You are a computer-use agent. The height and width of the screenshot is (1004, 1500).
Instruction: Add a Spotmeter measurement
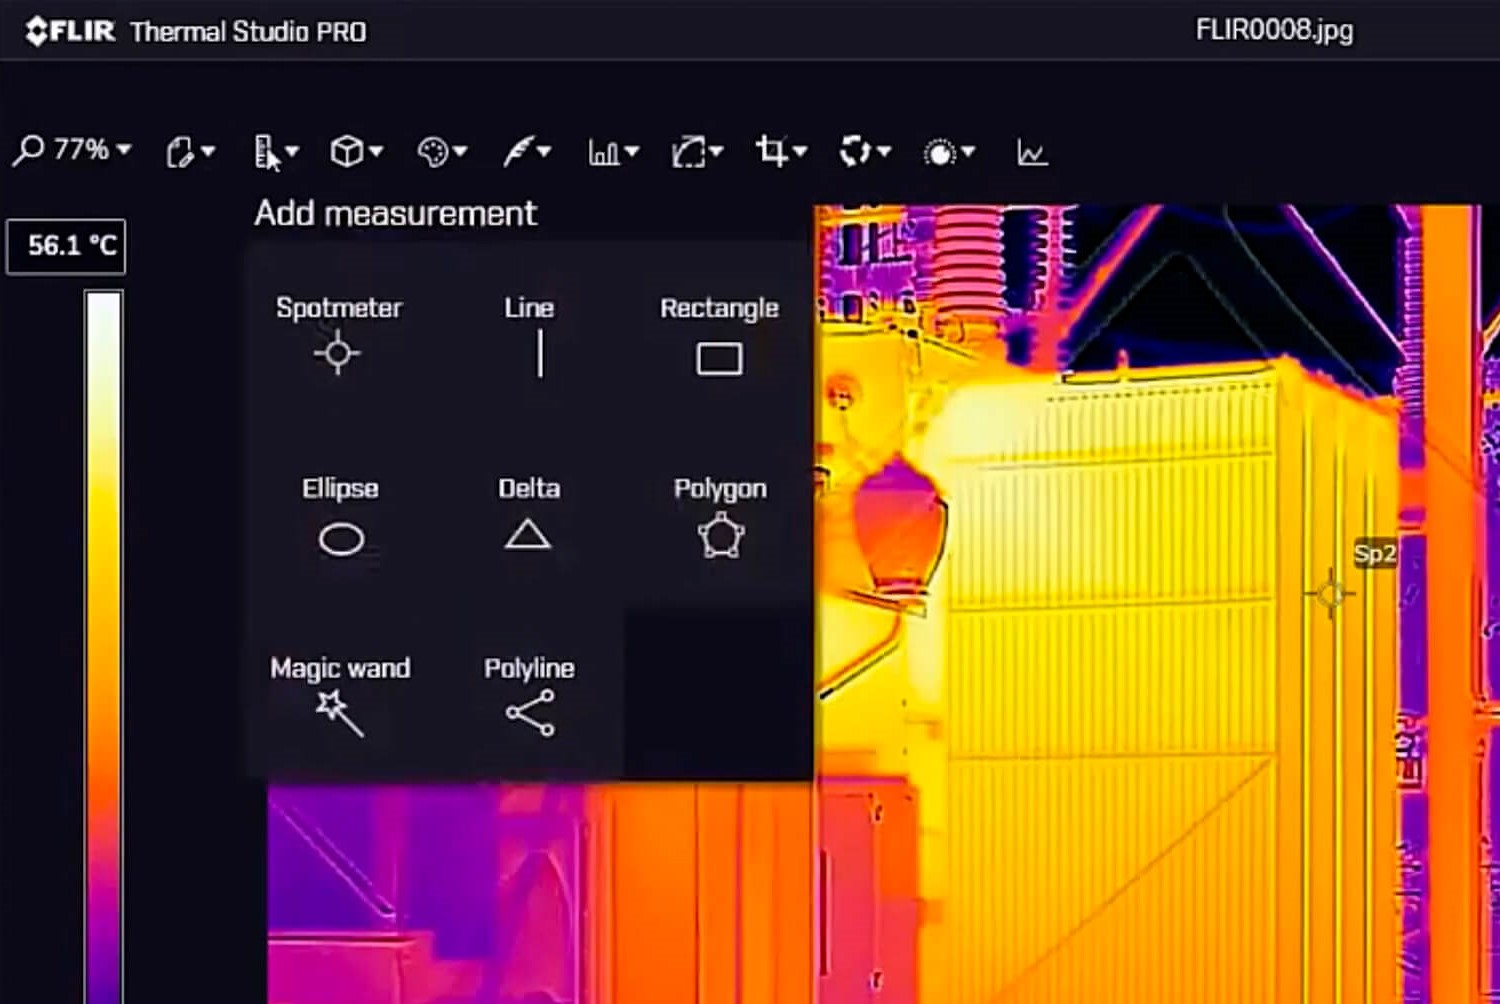coord(338,334)
